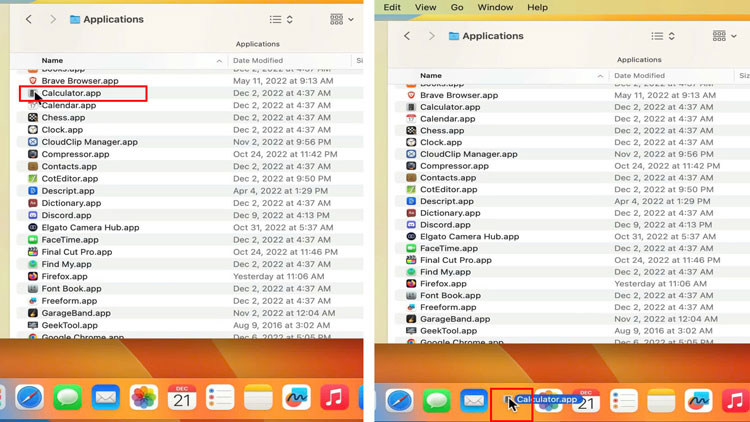Open Photos from the left Dock
The width and height of the screenshot is (750, 422).
pos(143,397)
